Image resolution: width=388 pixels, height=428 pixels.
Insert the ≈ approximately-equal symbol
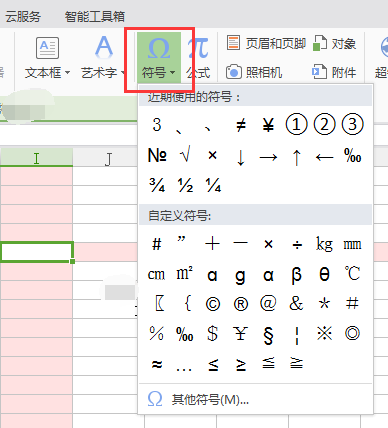point(157,364)
